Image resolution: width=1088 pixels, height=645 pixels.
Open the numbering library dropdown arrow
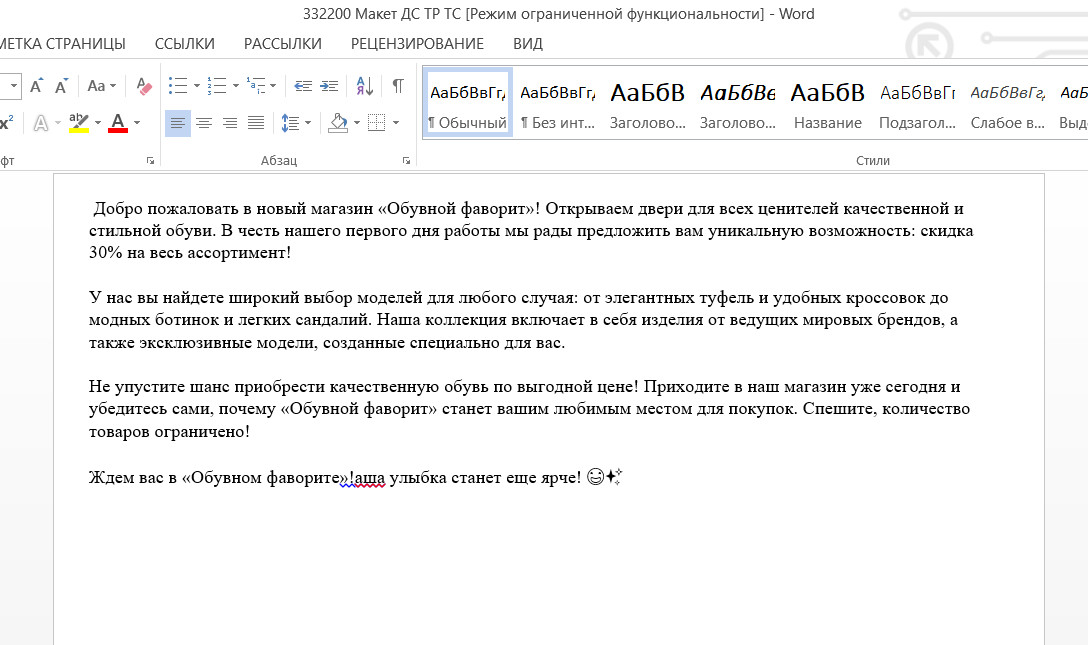tap(236, 86)
